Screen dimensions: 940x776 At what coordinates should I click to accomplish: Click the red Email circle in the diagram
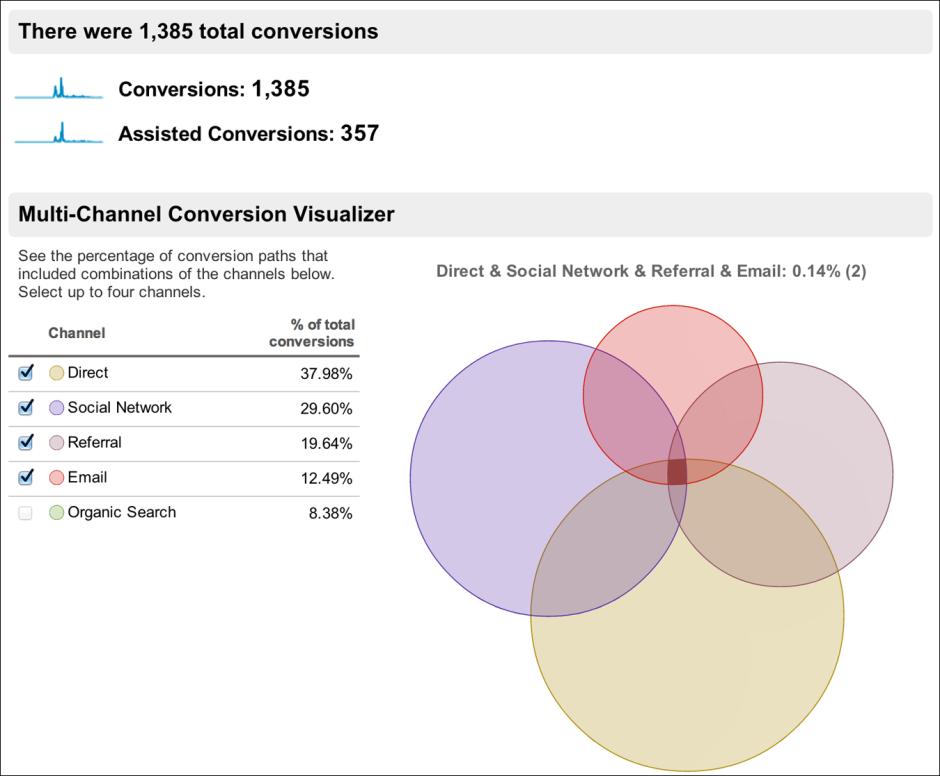tap(672, 340)
